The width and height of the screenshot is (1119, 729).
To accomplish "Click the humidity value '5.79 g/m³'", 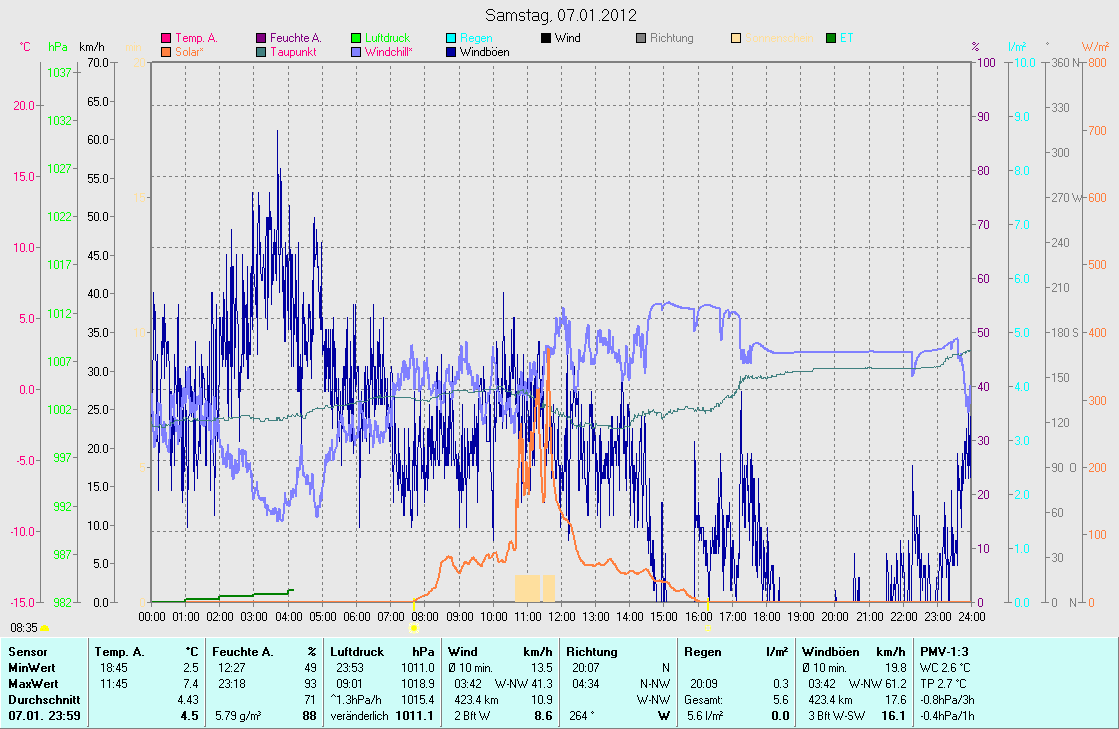I will pyautogui.click(x=238, y=715).
